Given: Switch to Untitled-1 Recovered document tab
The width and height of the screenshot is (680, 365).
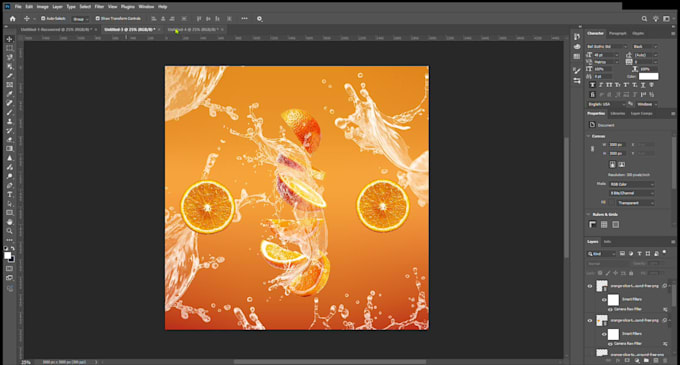Looking at the screenshot, I should pyautogui.click(x=56, y=29).
